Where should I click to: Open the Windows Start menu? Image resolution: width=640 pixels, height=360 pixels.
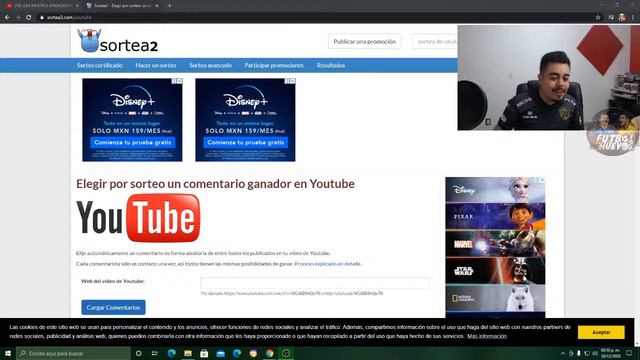coord(8,353)
